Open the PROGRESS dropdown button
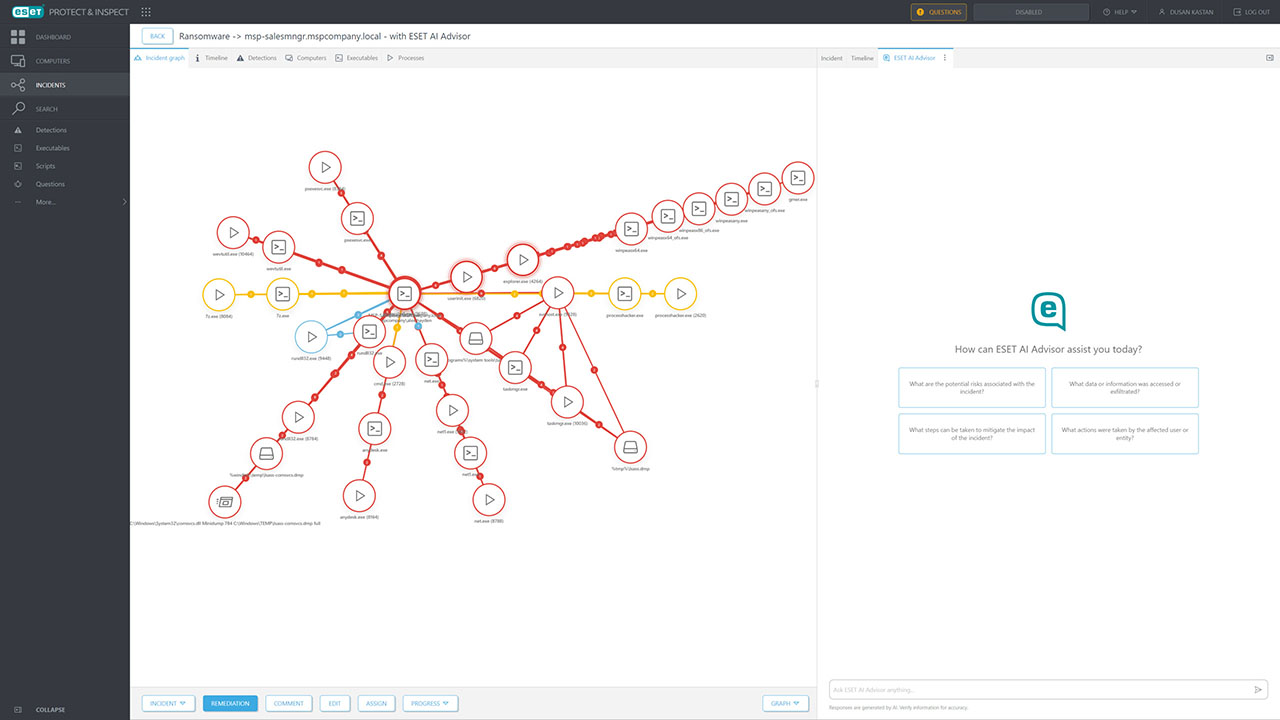The width and height of the screenshot is (1280, 720). point(431,703)
